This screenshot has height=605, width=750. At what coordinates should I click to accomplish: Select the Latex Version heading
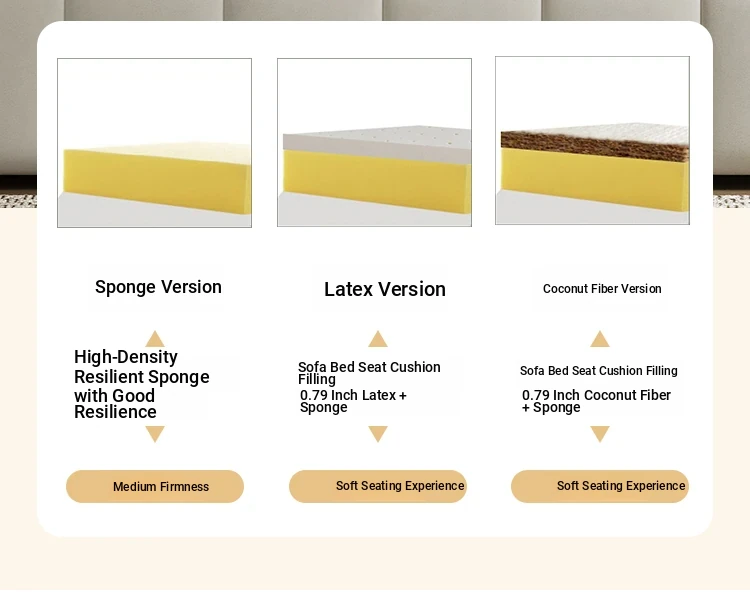385,289
